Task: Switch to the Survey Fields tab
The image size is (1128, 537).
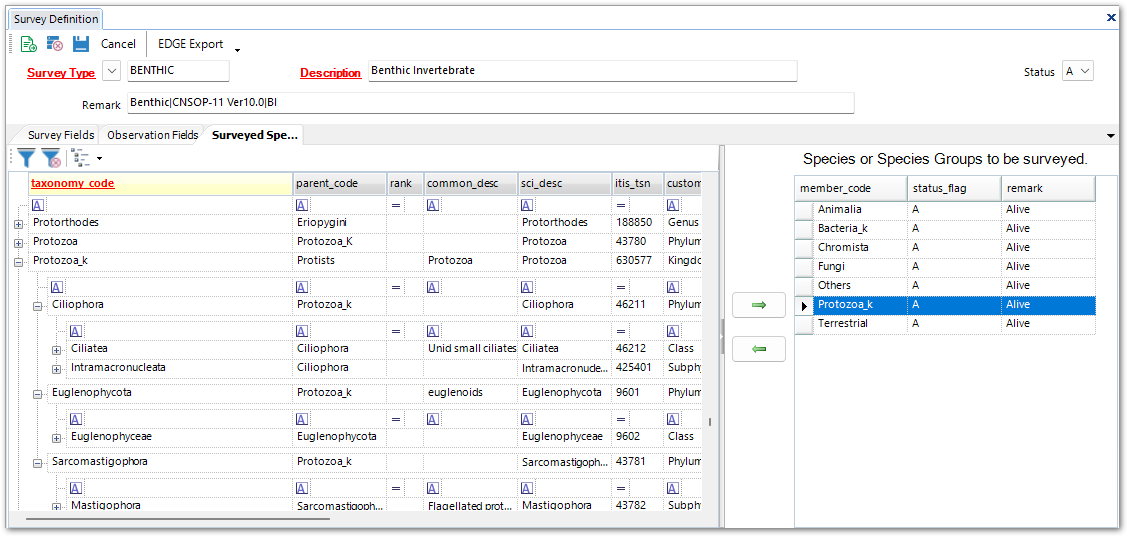Action: point(60,135)
